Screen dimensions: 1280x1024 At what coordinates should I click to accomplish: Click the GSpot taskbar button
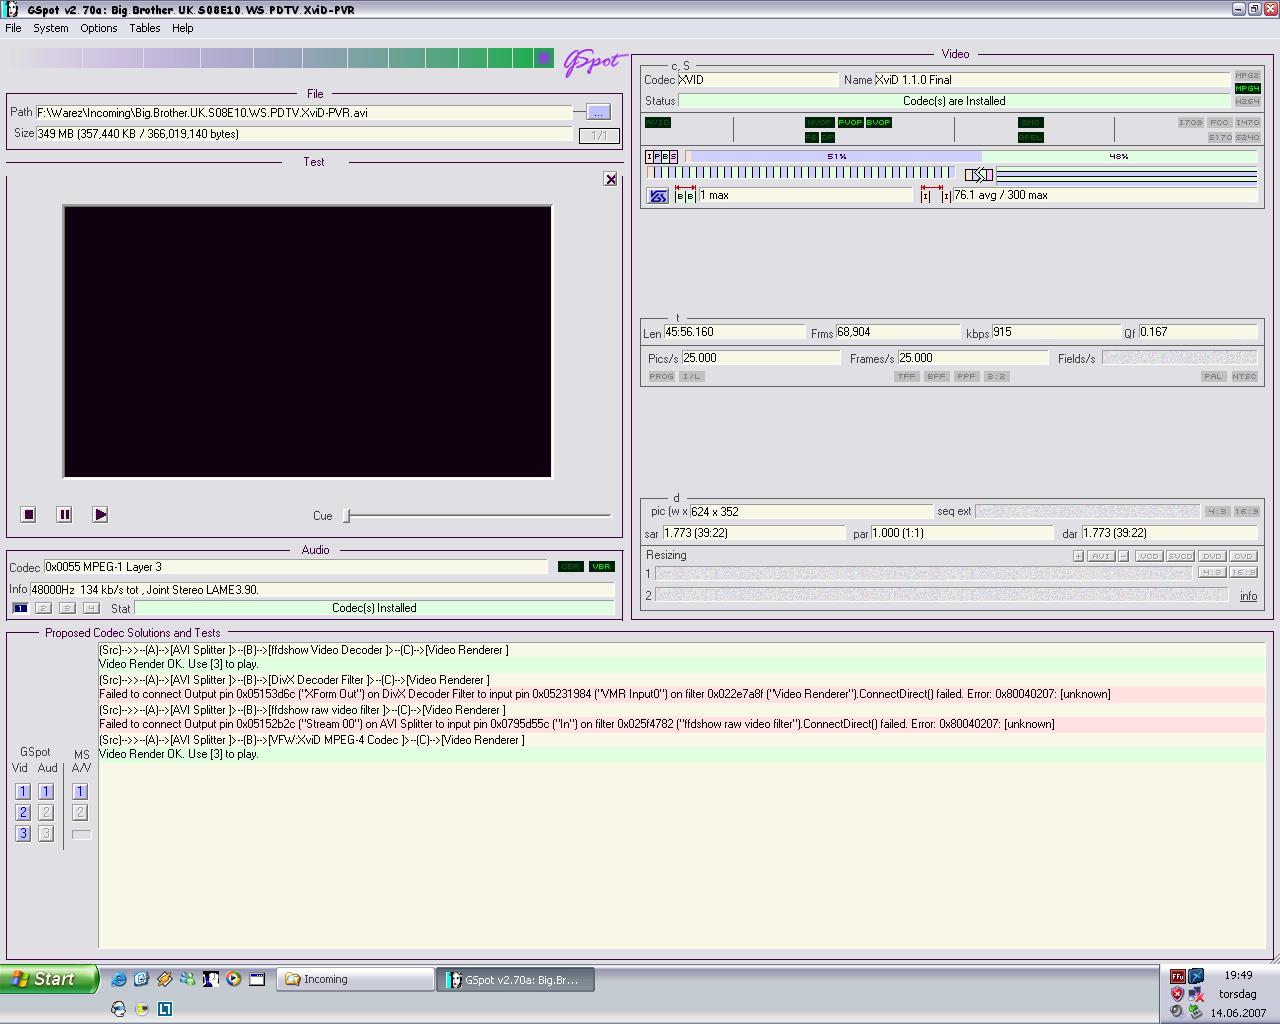point(517,980)
